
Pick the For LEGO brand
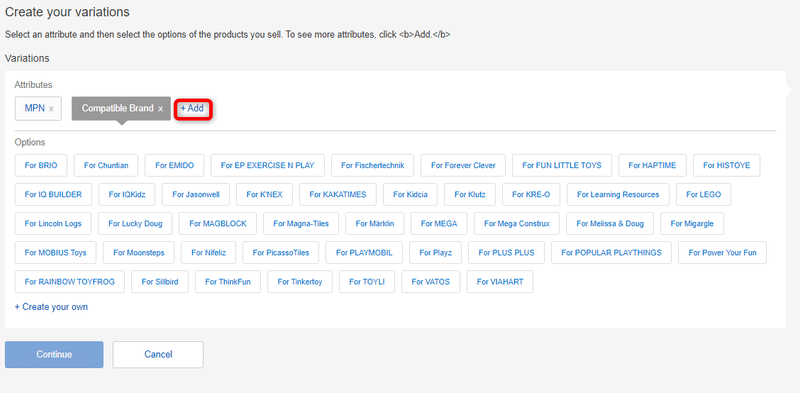tap(704, 194)
